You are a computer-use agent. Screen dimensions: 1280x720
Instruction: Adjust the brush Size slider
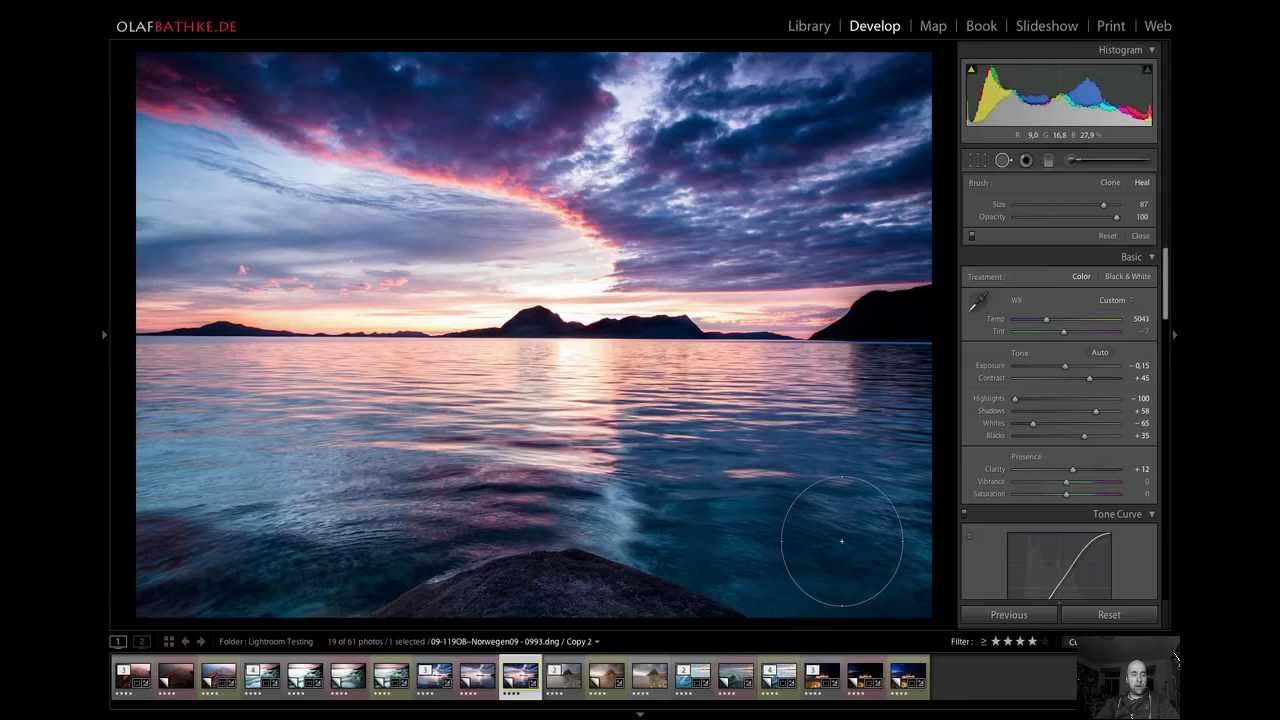point(1066,205)
